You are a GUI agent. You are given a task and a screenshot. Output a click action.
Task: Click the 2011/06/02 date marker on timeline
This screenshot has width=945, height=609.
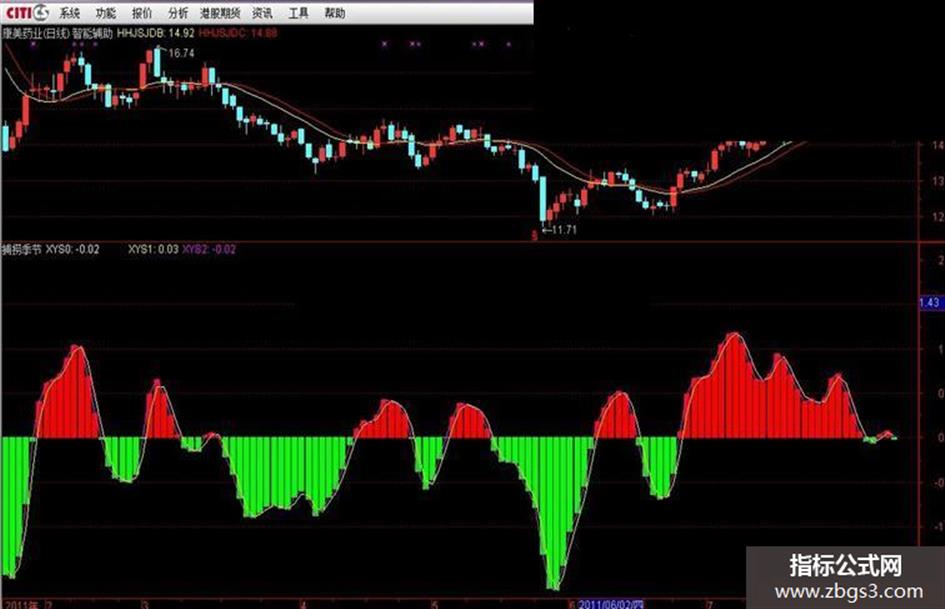(x=611, y=604)
